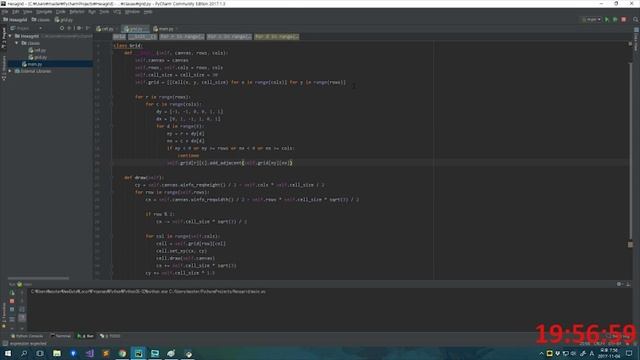Screen dimensions: 640x360
Task: Hide the Project tool window
Action: point(88,29)
